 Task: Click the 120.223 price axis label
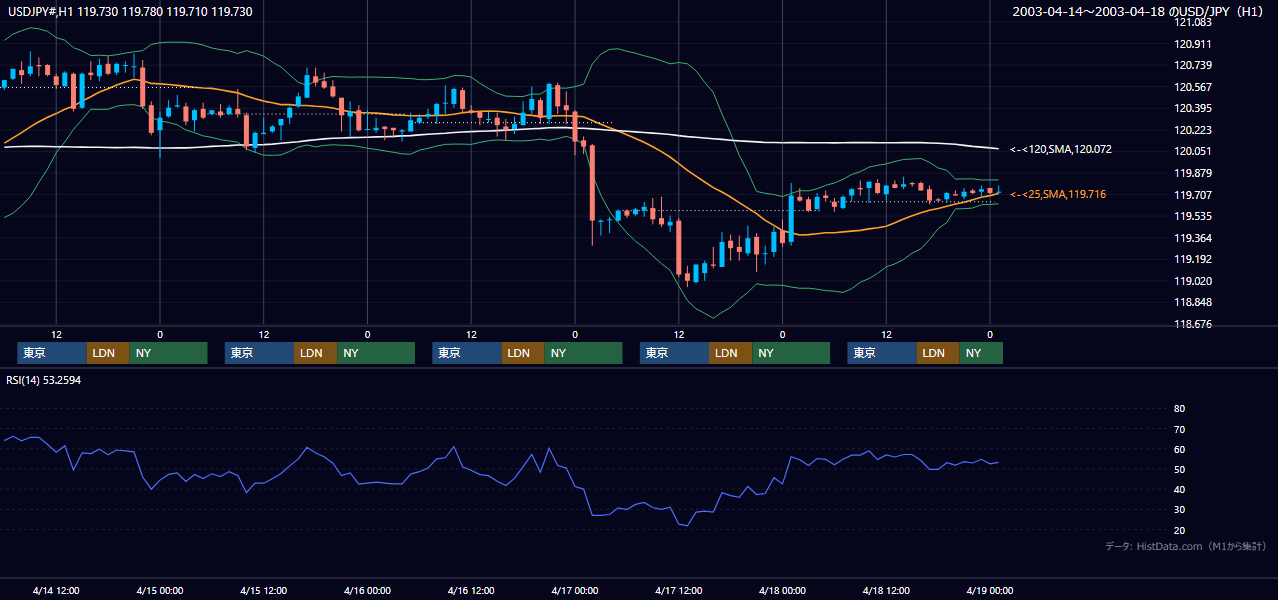(x=1194, y=130)
